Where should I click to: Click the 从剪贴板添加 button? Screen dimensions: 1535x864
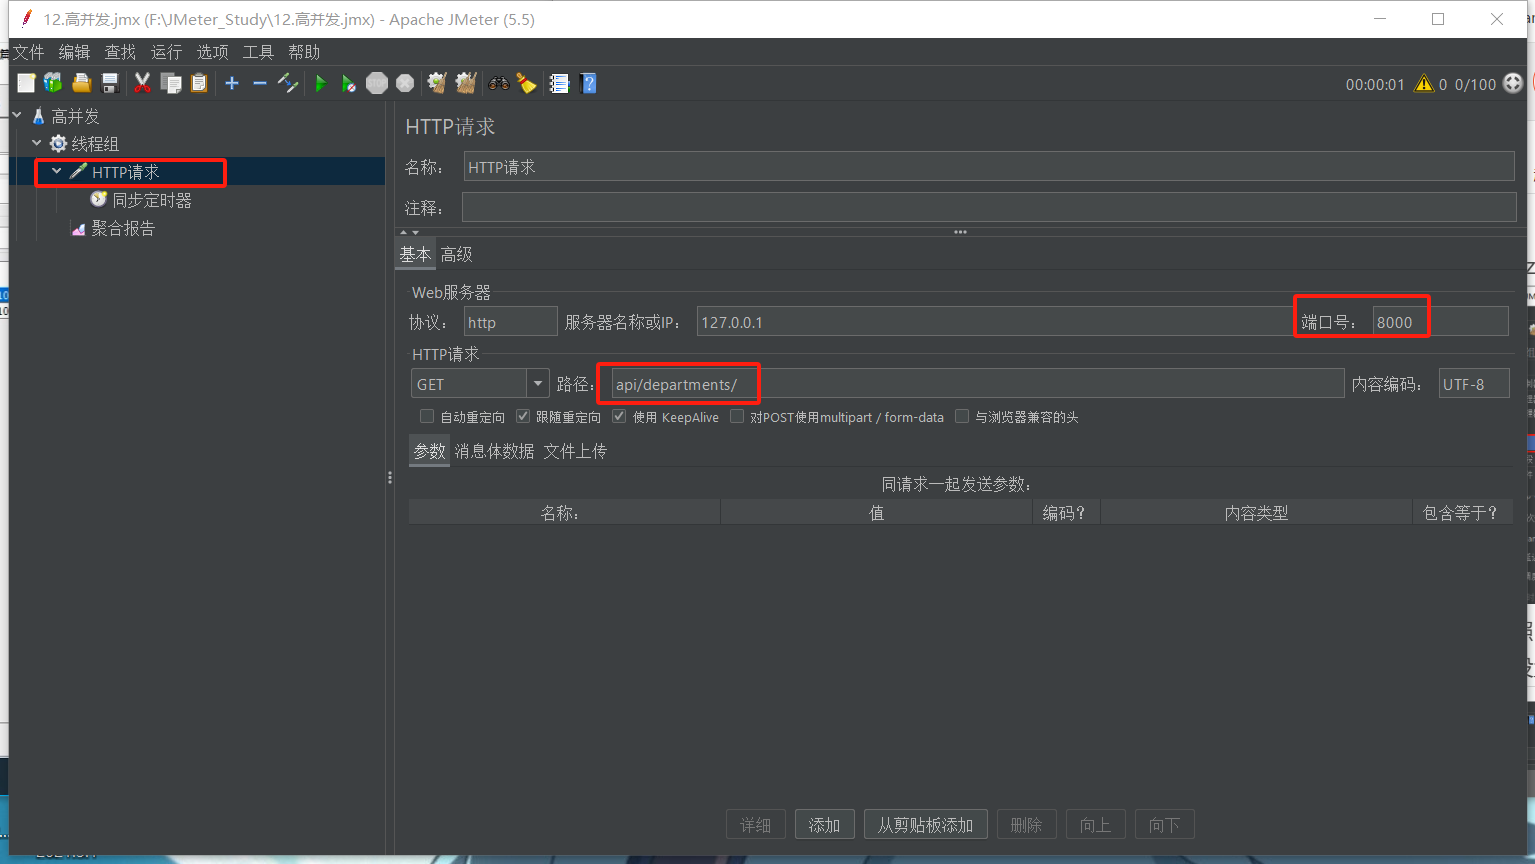pos(926,825)
